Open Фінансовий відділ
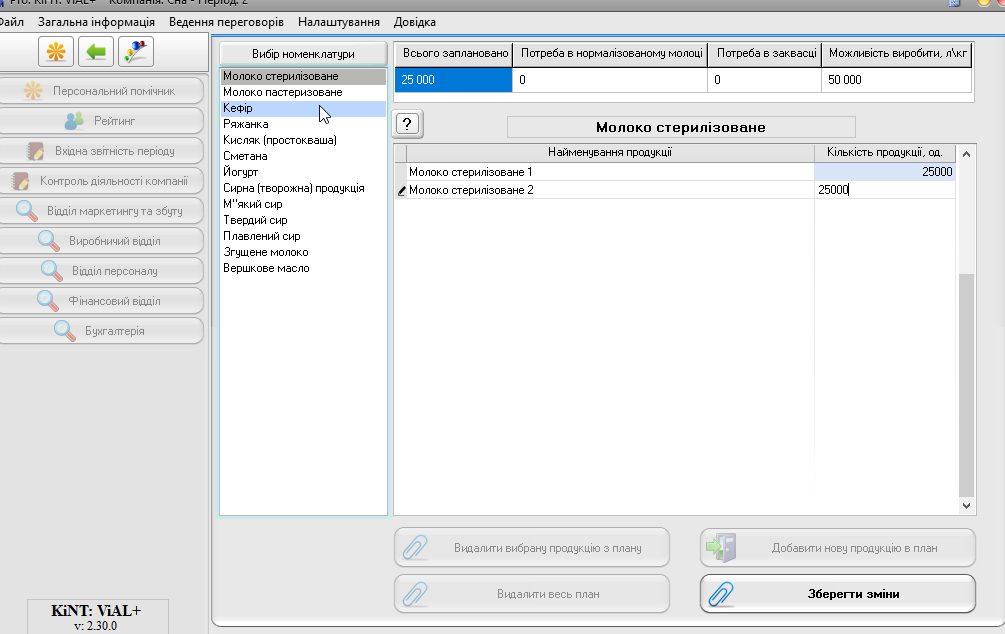The image size is (1005, 634). [101, 301]
